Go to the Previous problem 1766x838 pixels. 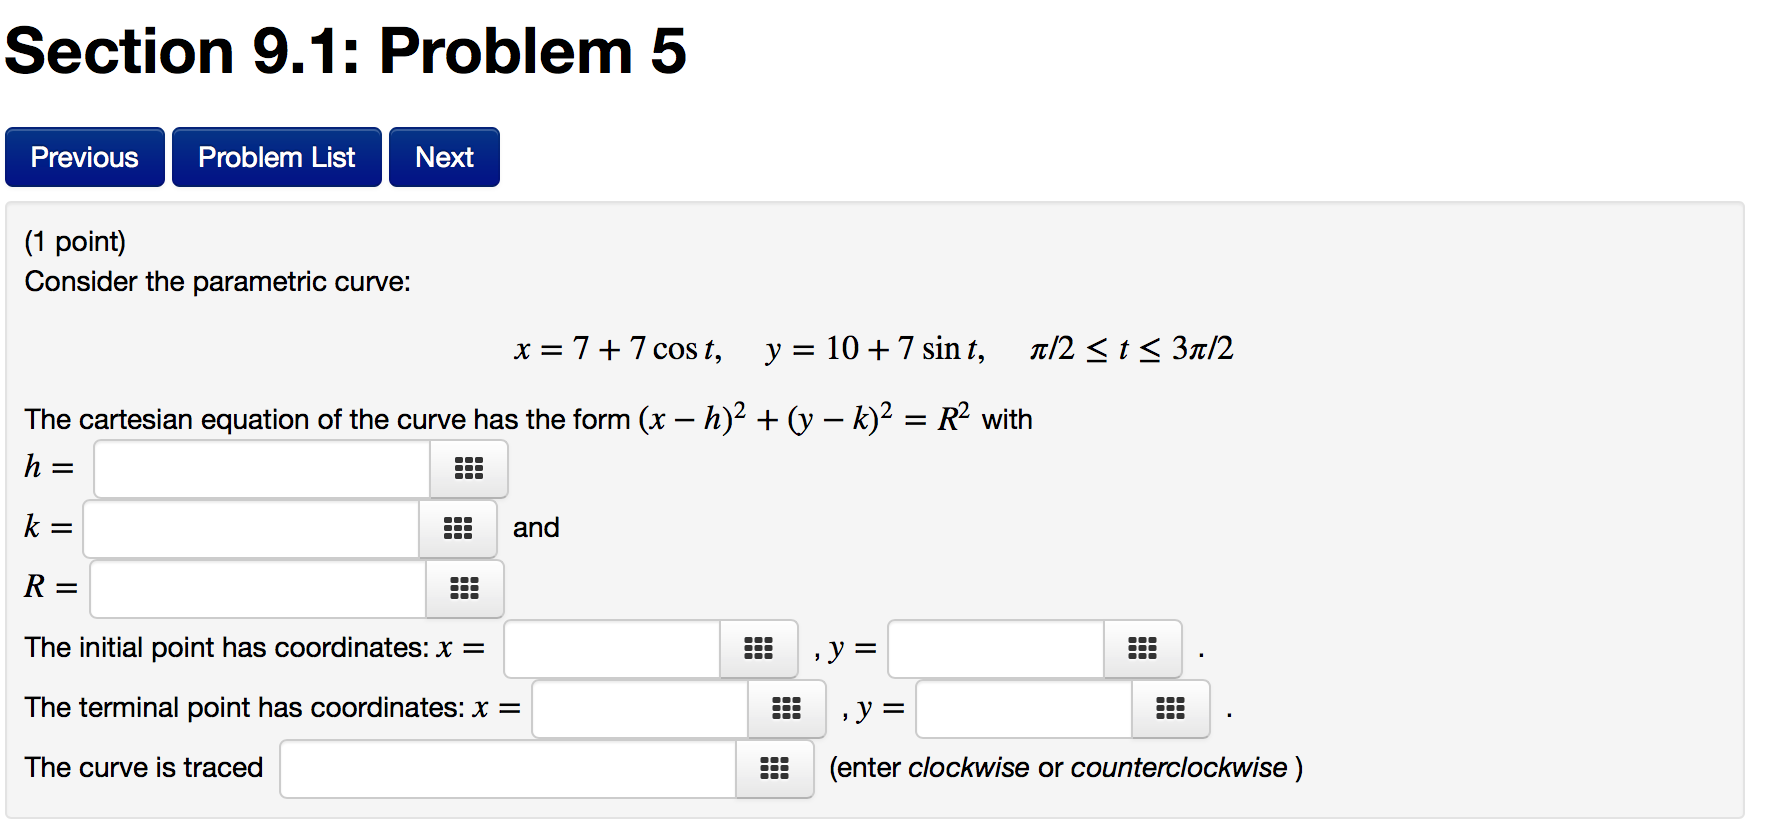85,157
